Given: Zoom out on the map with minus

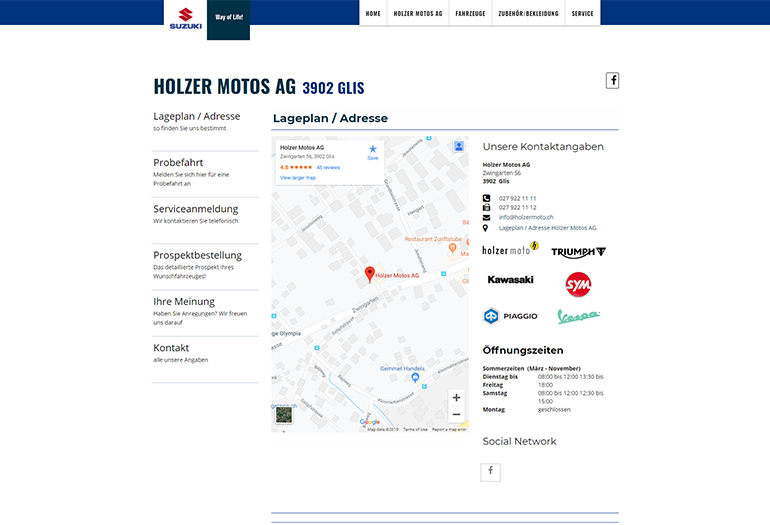Looking at the screenshot, I should tap(456, 414).
